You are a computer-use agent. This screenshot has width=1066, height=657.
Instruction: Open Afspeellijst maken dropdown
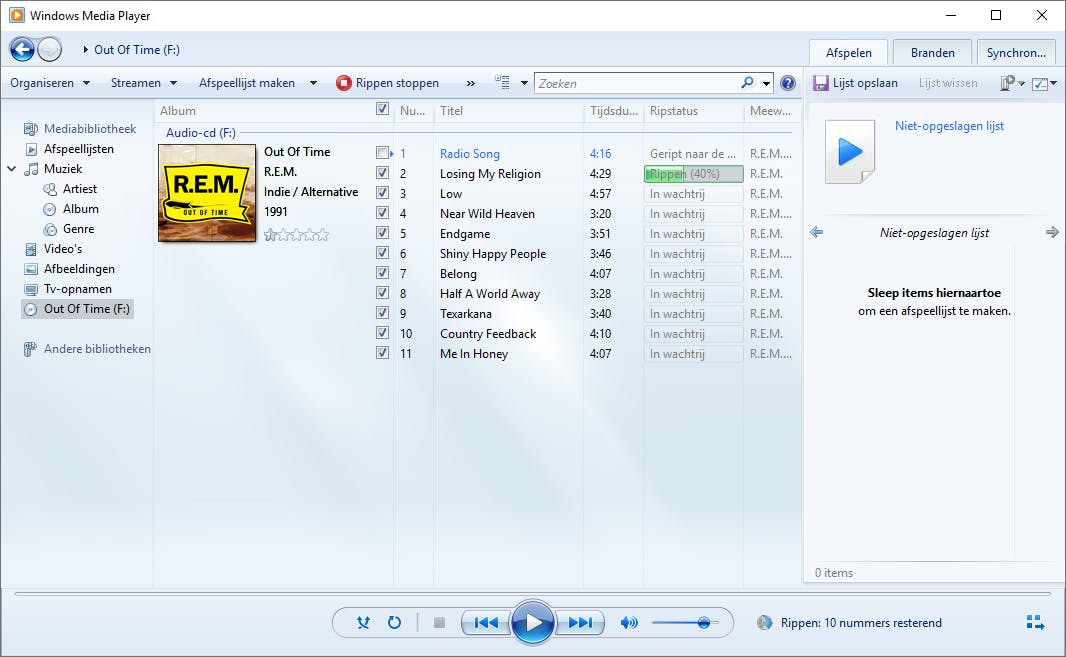pyautogui.click(x=258, y=83)
